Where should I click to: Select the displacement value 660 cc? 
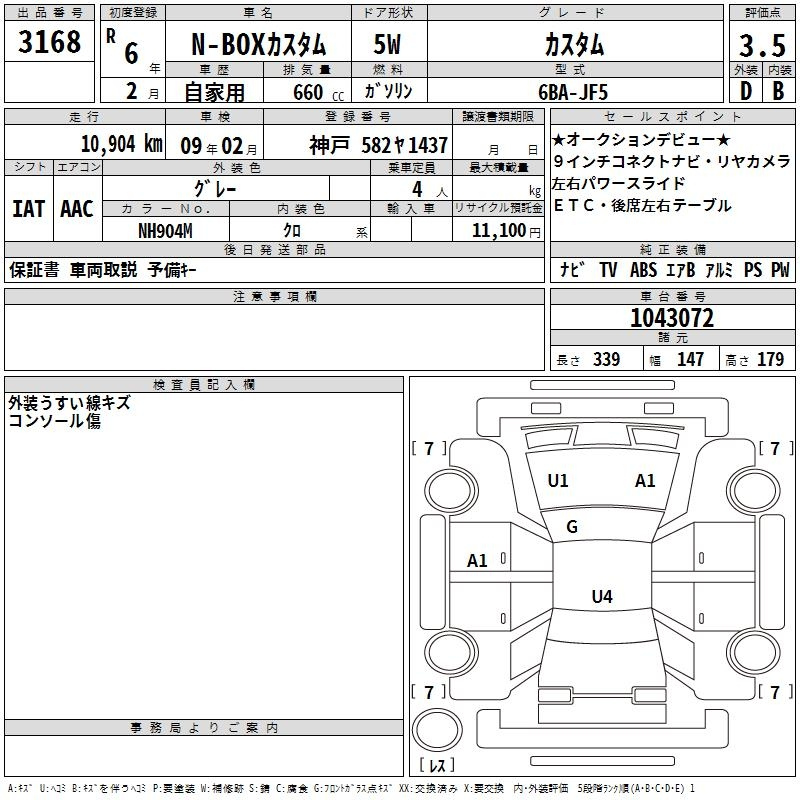pos(318,92)
